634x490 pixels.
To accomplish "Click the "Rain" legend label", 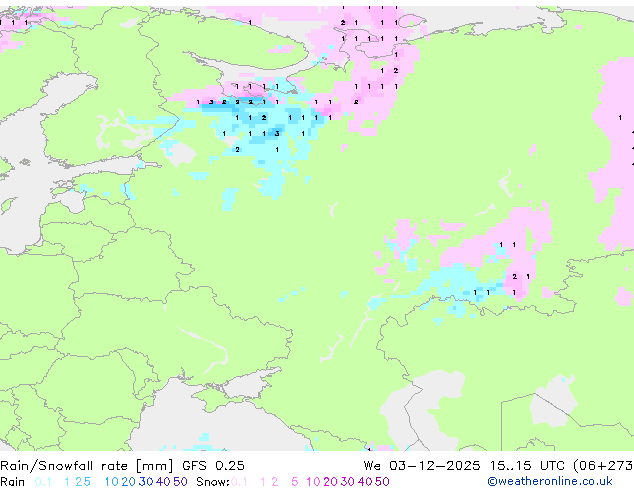I will 13,482.
